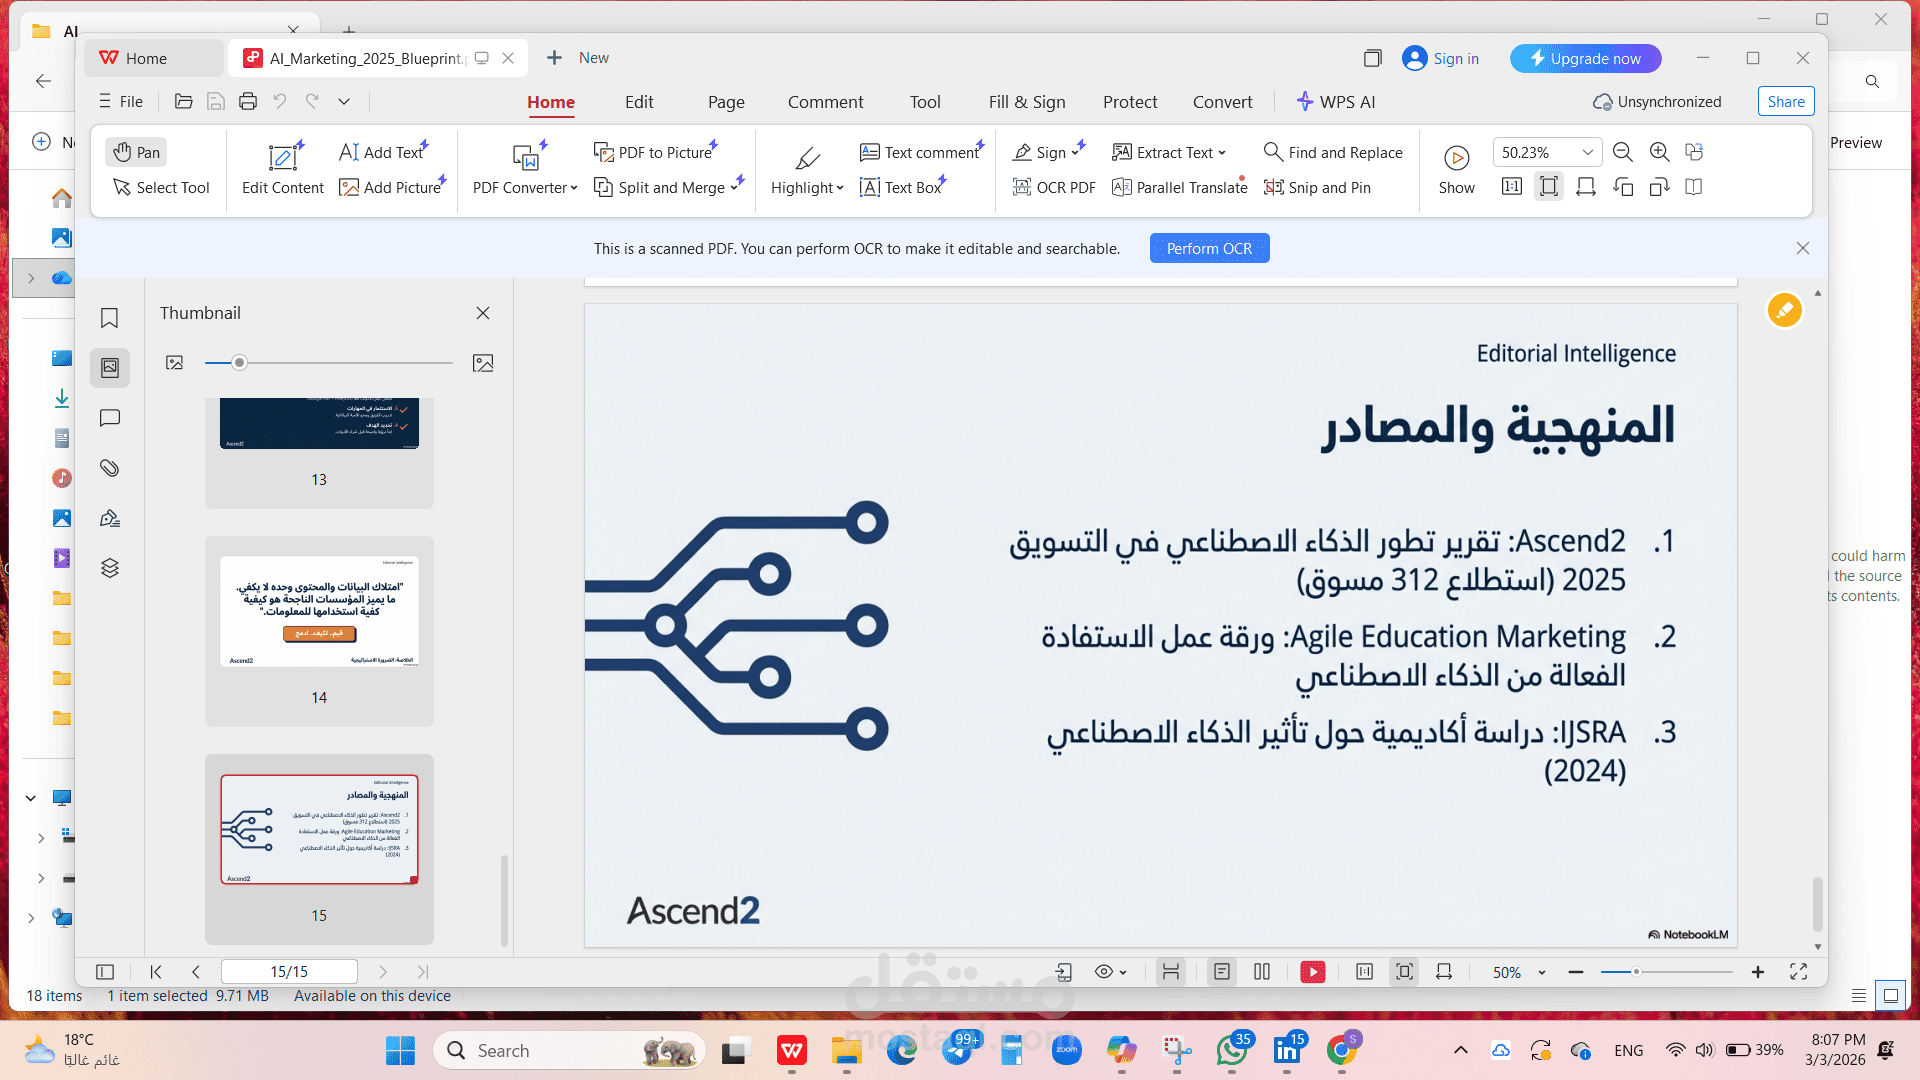1920x1080 pixels.
Task: Start the Show slideshow mode
Action: [x=1457, y=168]
